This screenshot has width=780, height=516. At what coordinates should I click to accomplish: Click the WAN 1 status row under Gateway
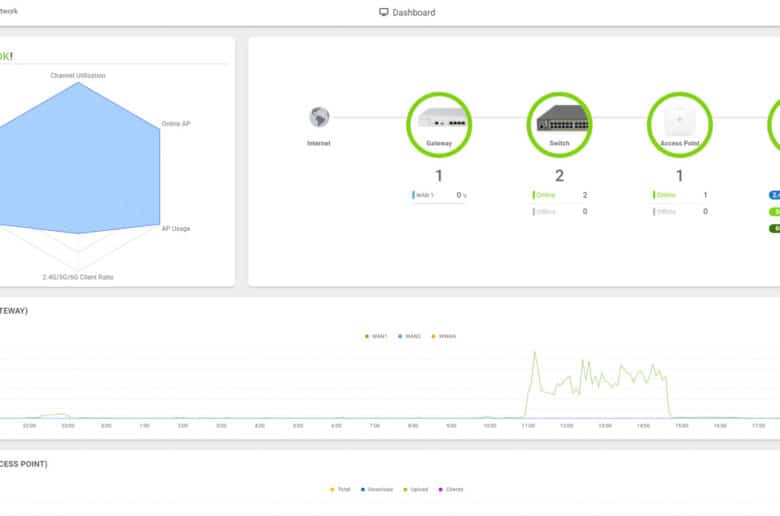(439, 195)
